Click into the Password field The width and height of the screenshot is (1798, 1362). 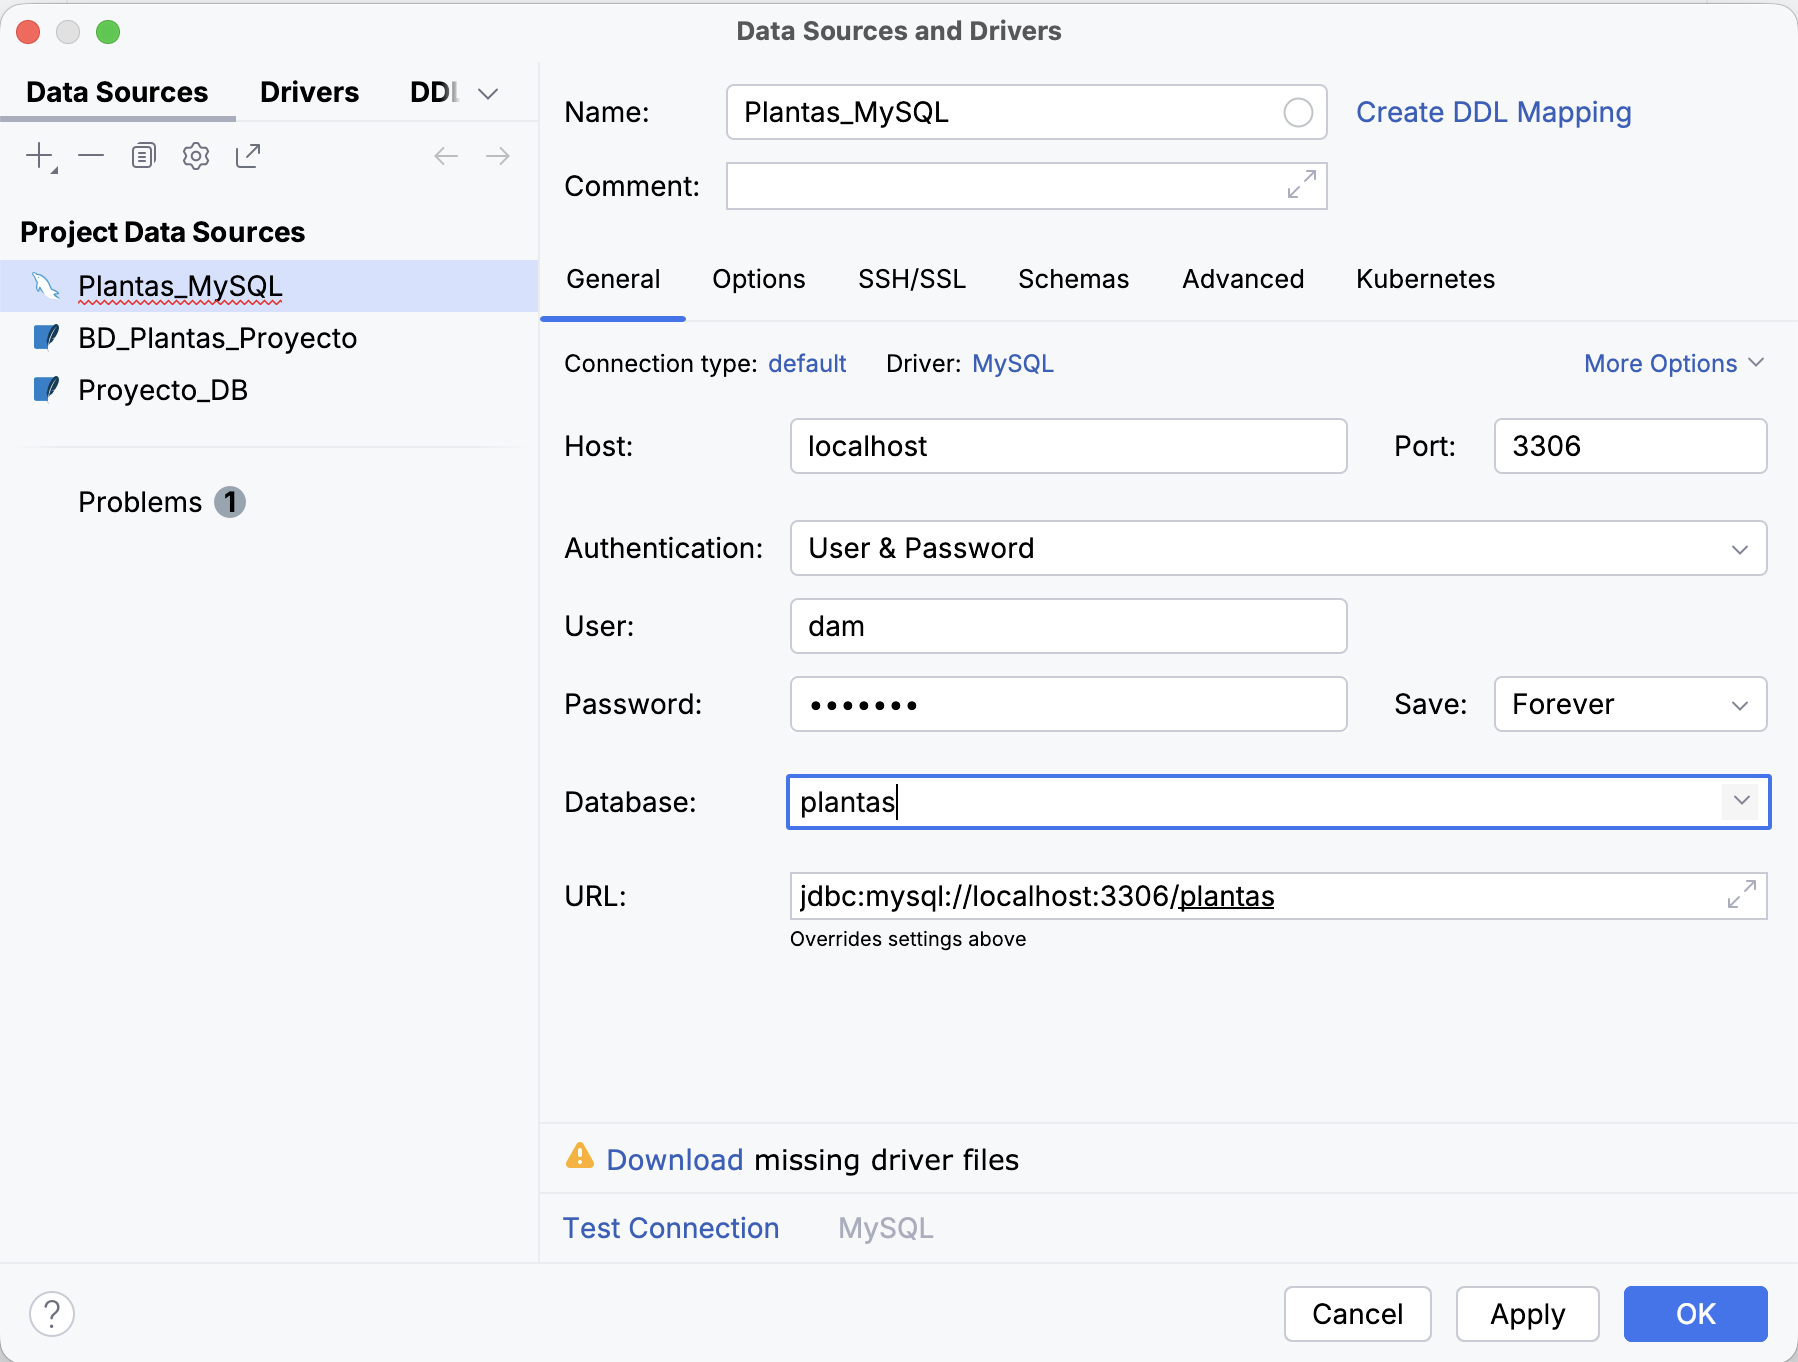pos(1068,704)
